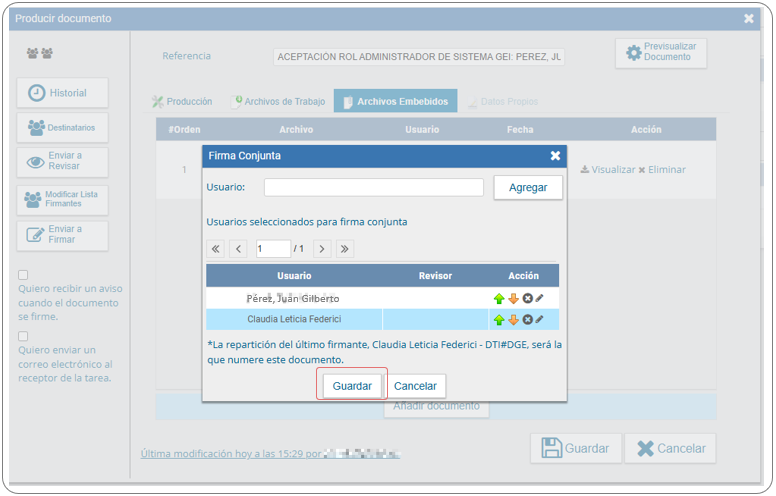Click Agregar to add the user

coord(528,188)
